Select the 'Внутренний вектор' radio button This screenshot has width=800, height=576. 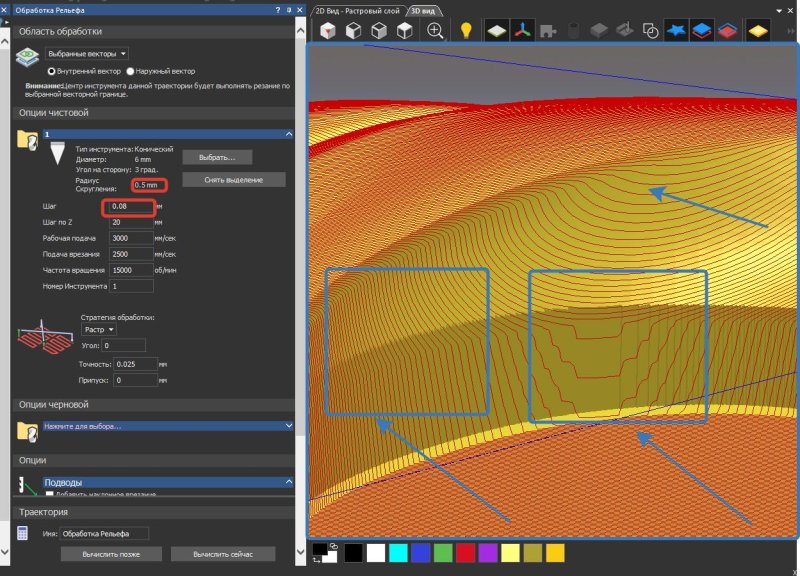[x=53, y=72]
